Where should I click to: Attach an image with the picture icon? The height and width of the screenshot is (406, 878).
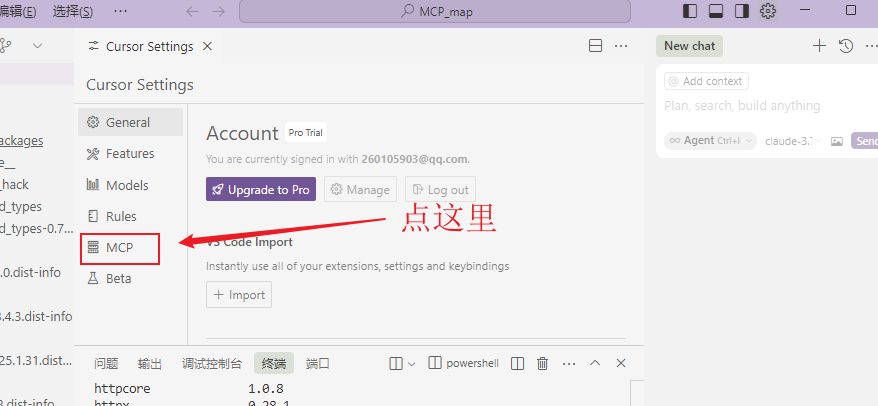(x=837, y=141)
